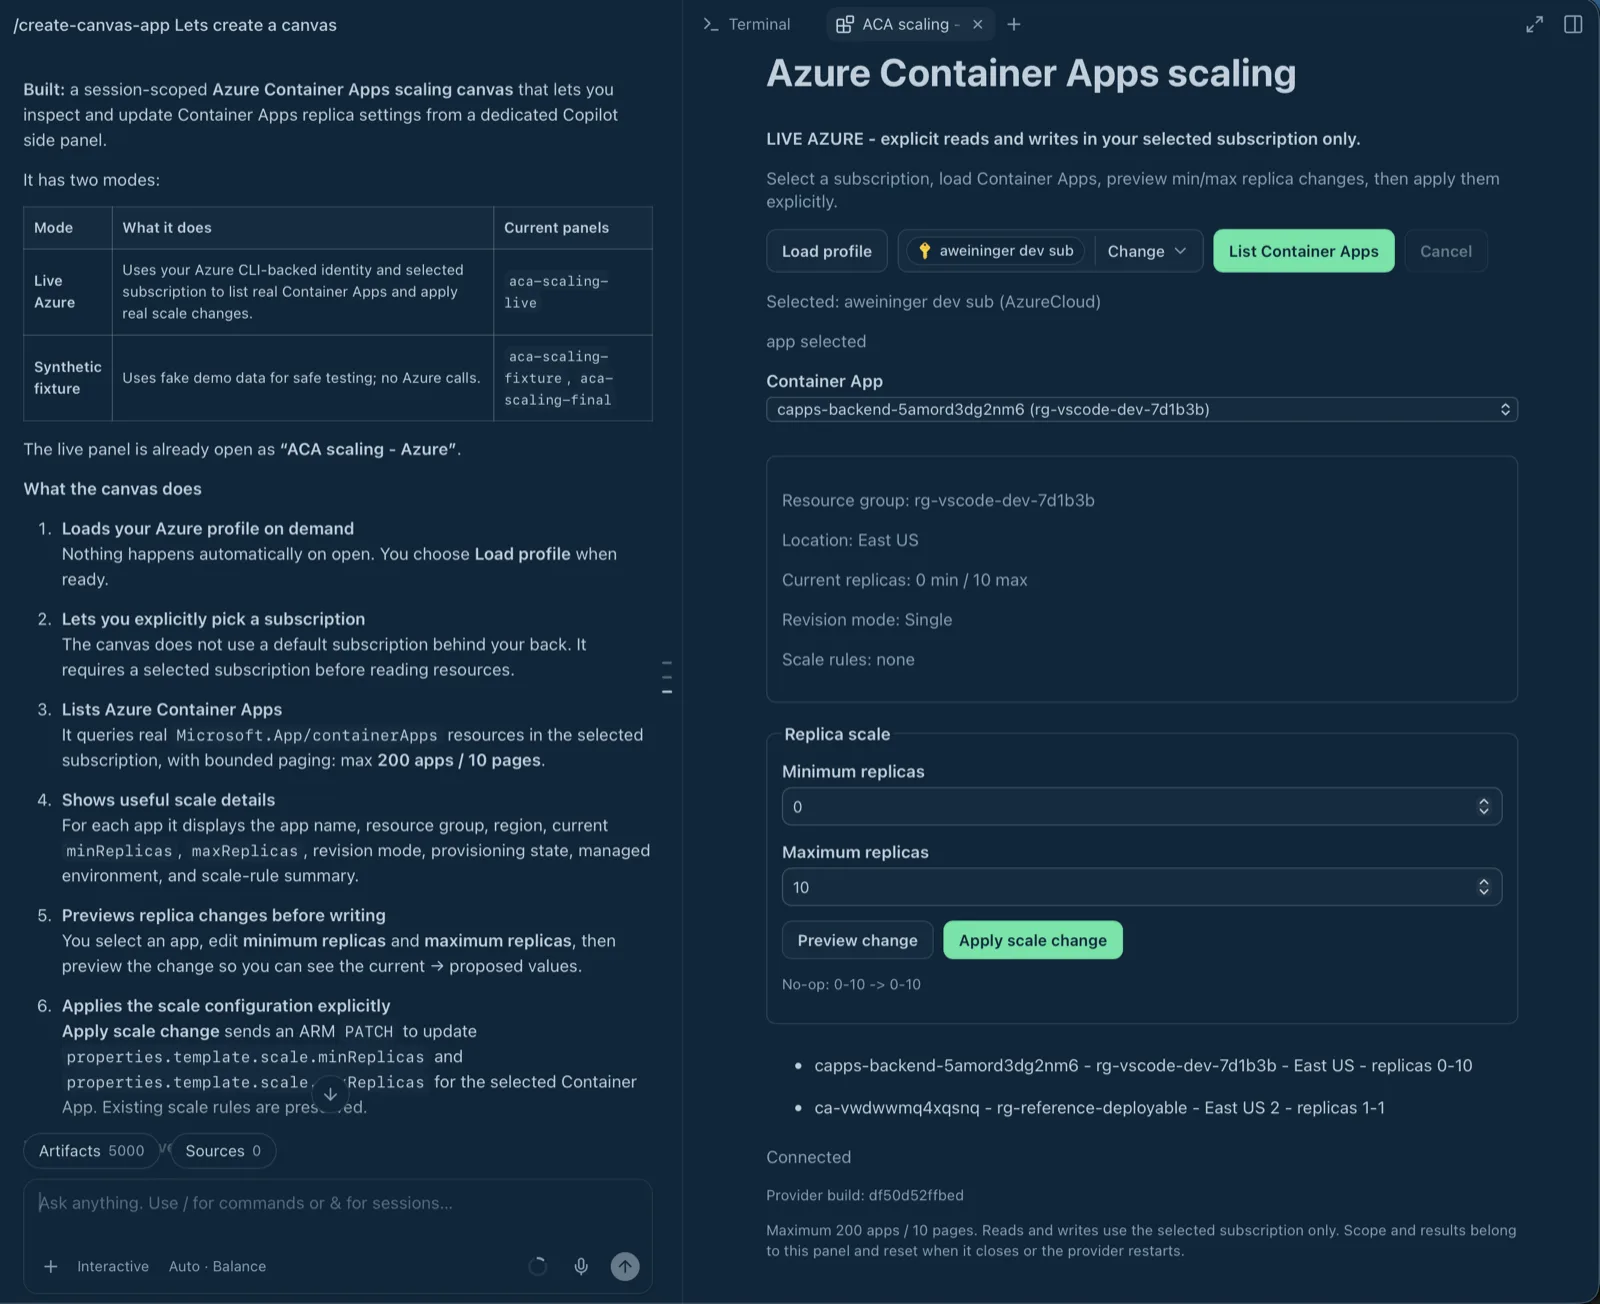
Task: Toggle the side panel layout icon
Action: click(1573, 24)
